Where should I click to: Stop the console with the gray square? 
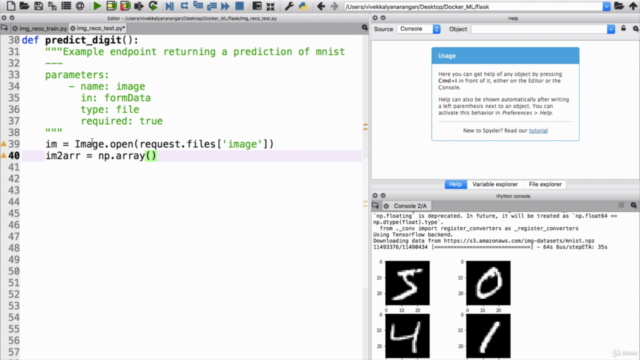pyautogui.click(x=621, y=205)
